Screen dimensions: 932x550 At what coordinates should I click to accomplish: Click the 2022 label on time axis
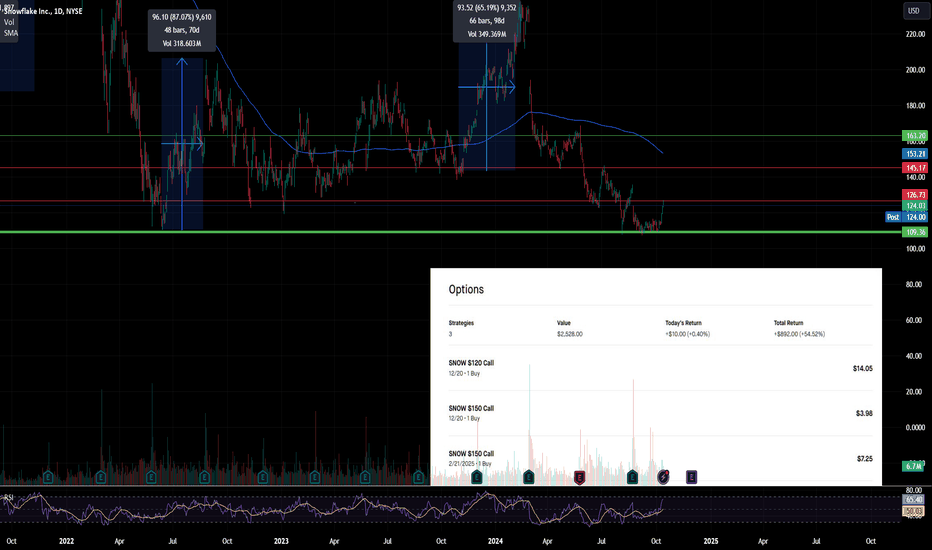coord(67,541)
